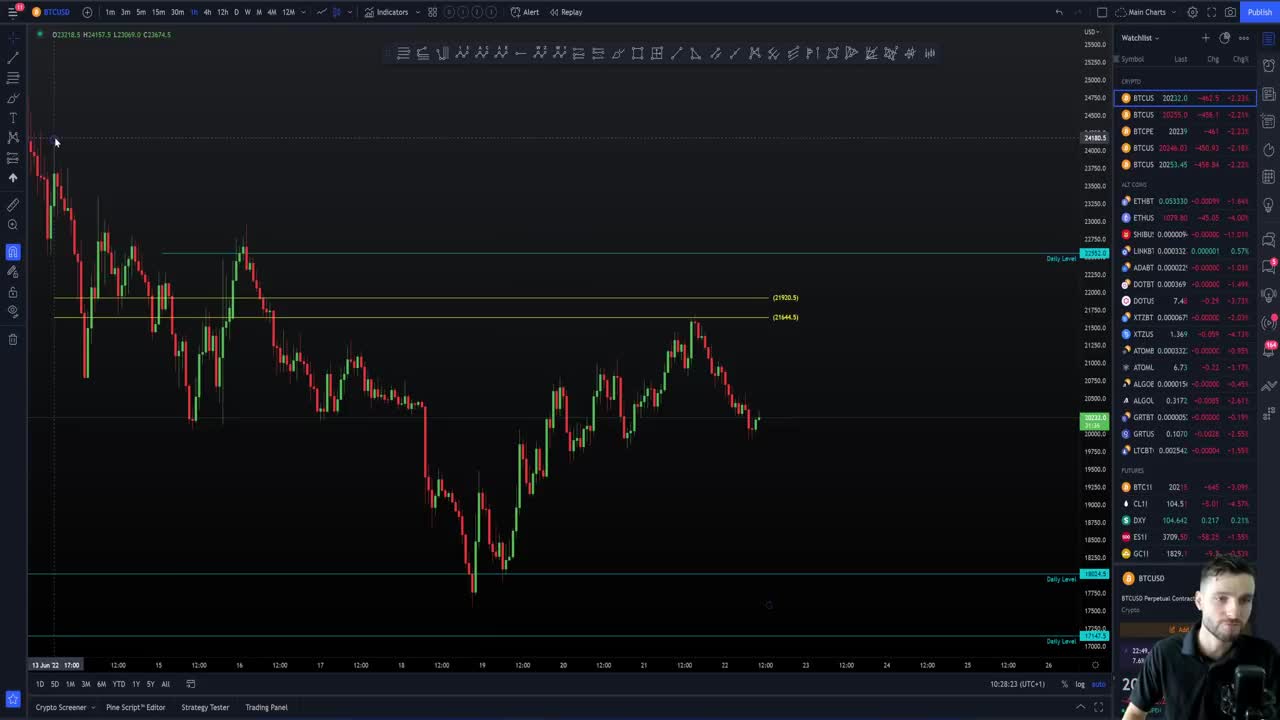Expand the timeframe interval dropdown
Screen dimensions: 1280x720
pos(303,12)
